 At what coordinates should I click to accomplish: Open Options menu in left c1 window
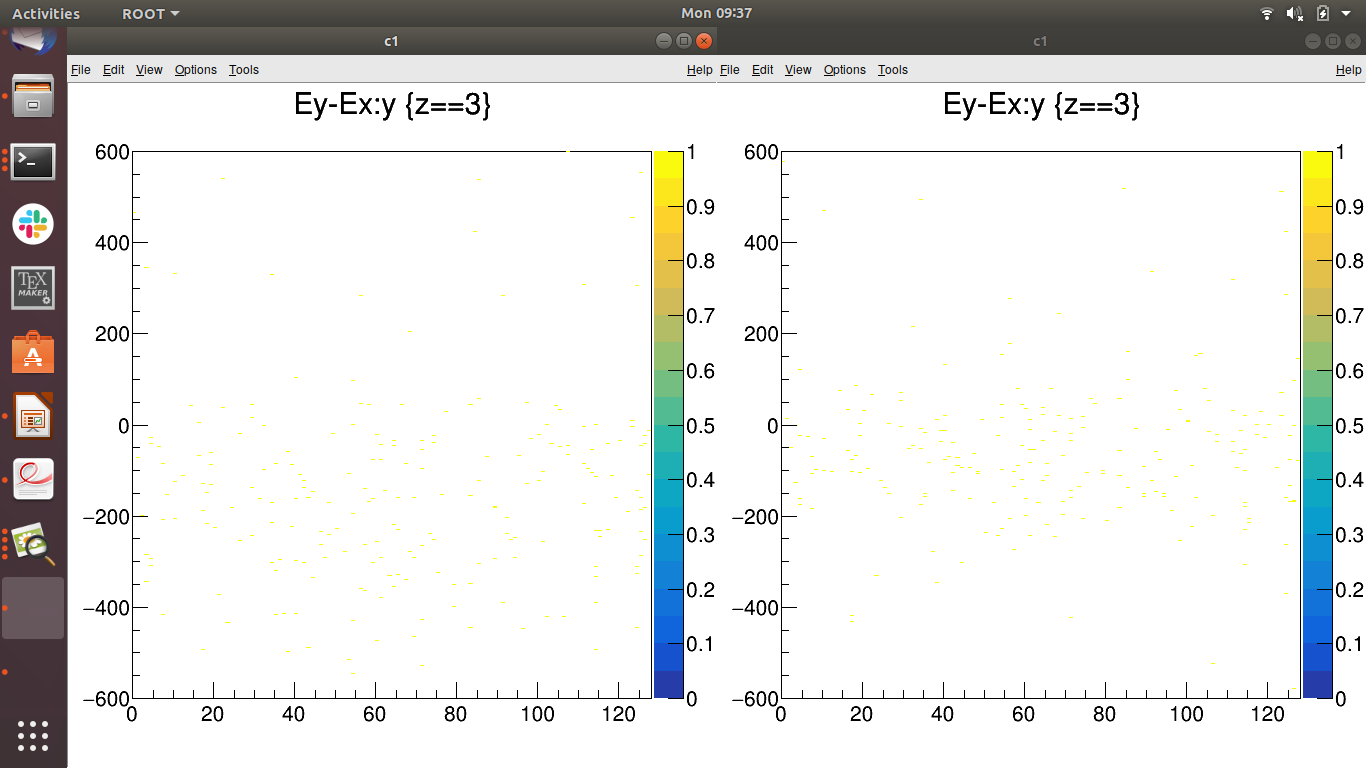196,70
